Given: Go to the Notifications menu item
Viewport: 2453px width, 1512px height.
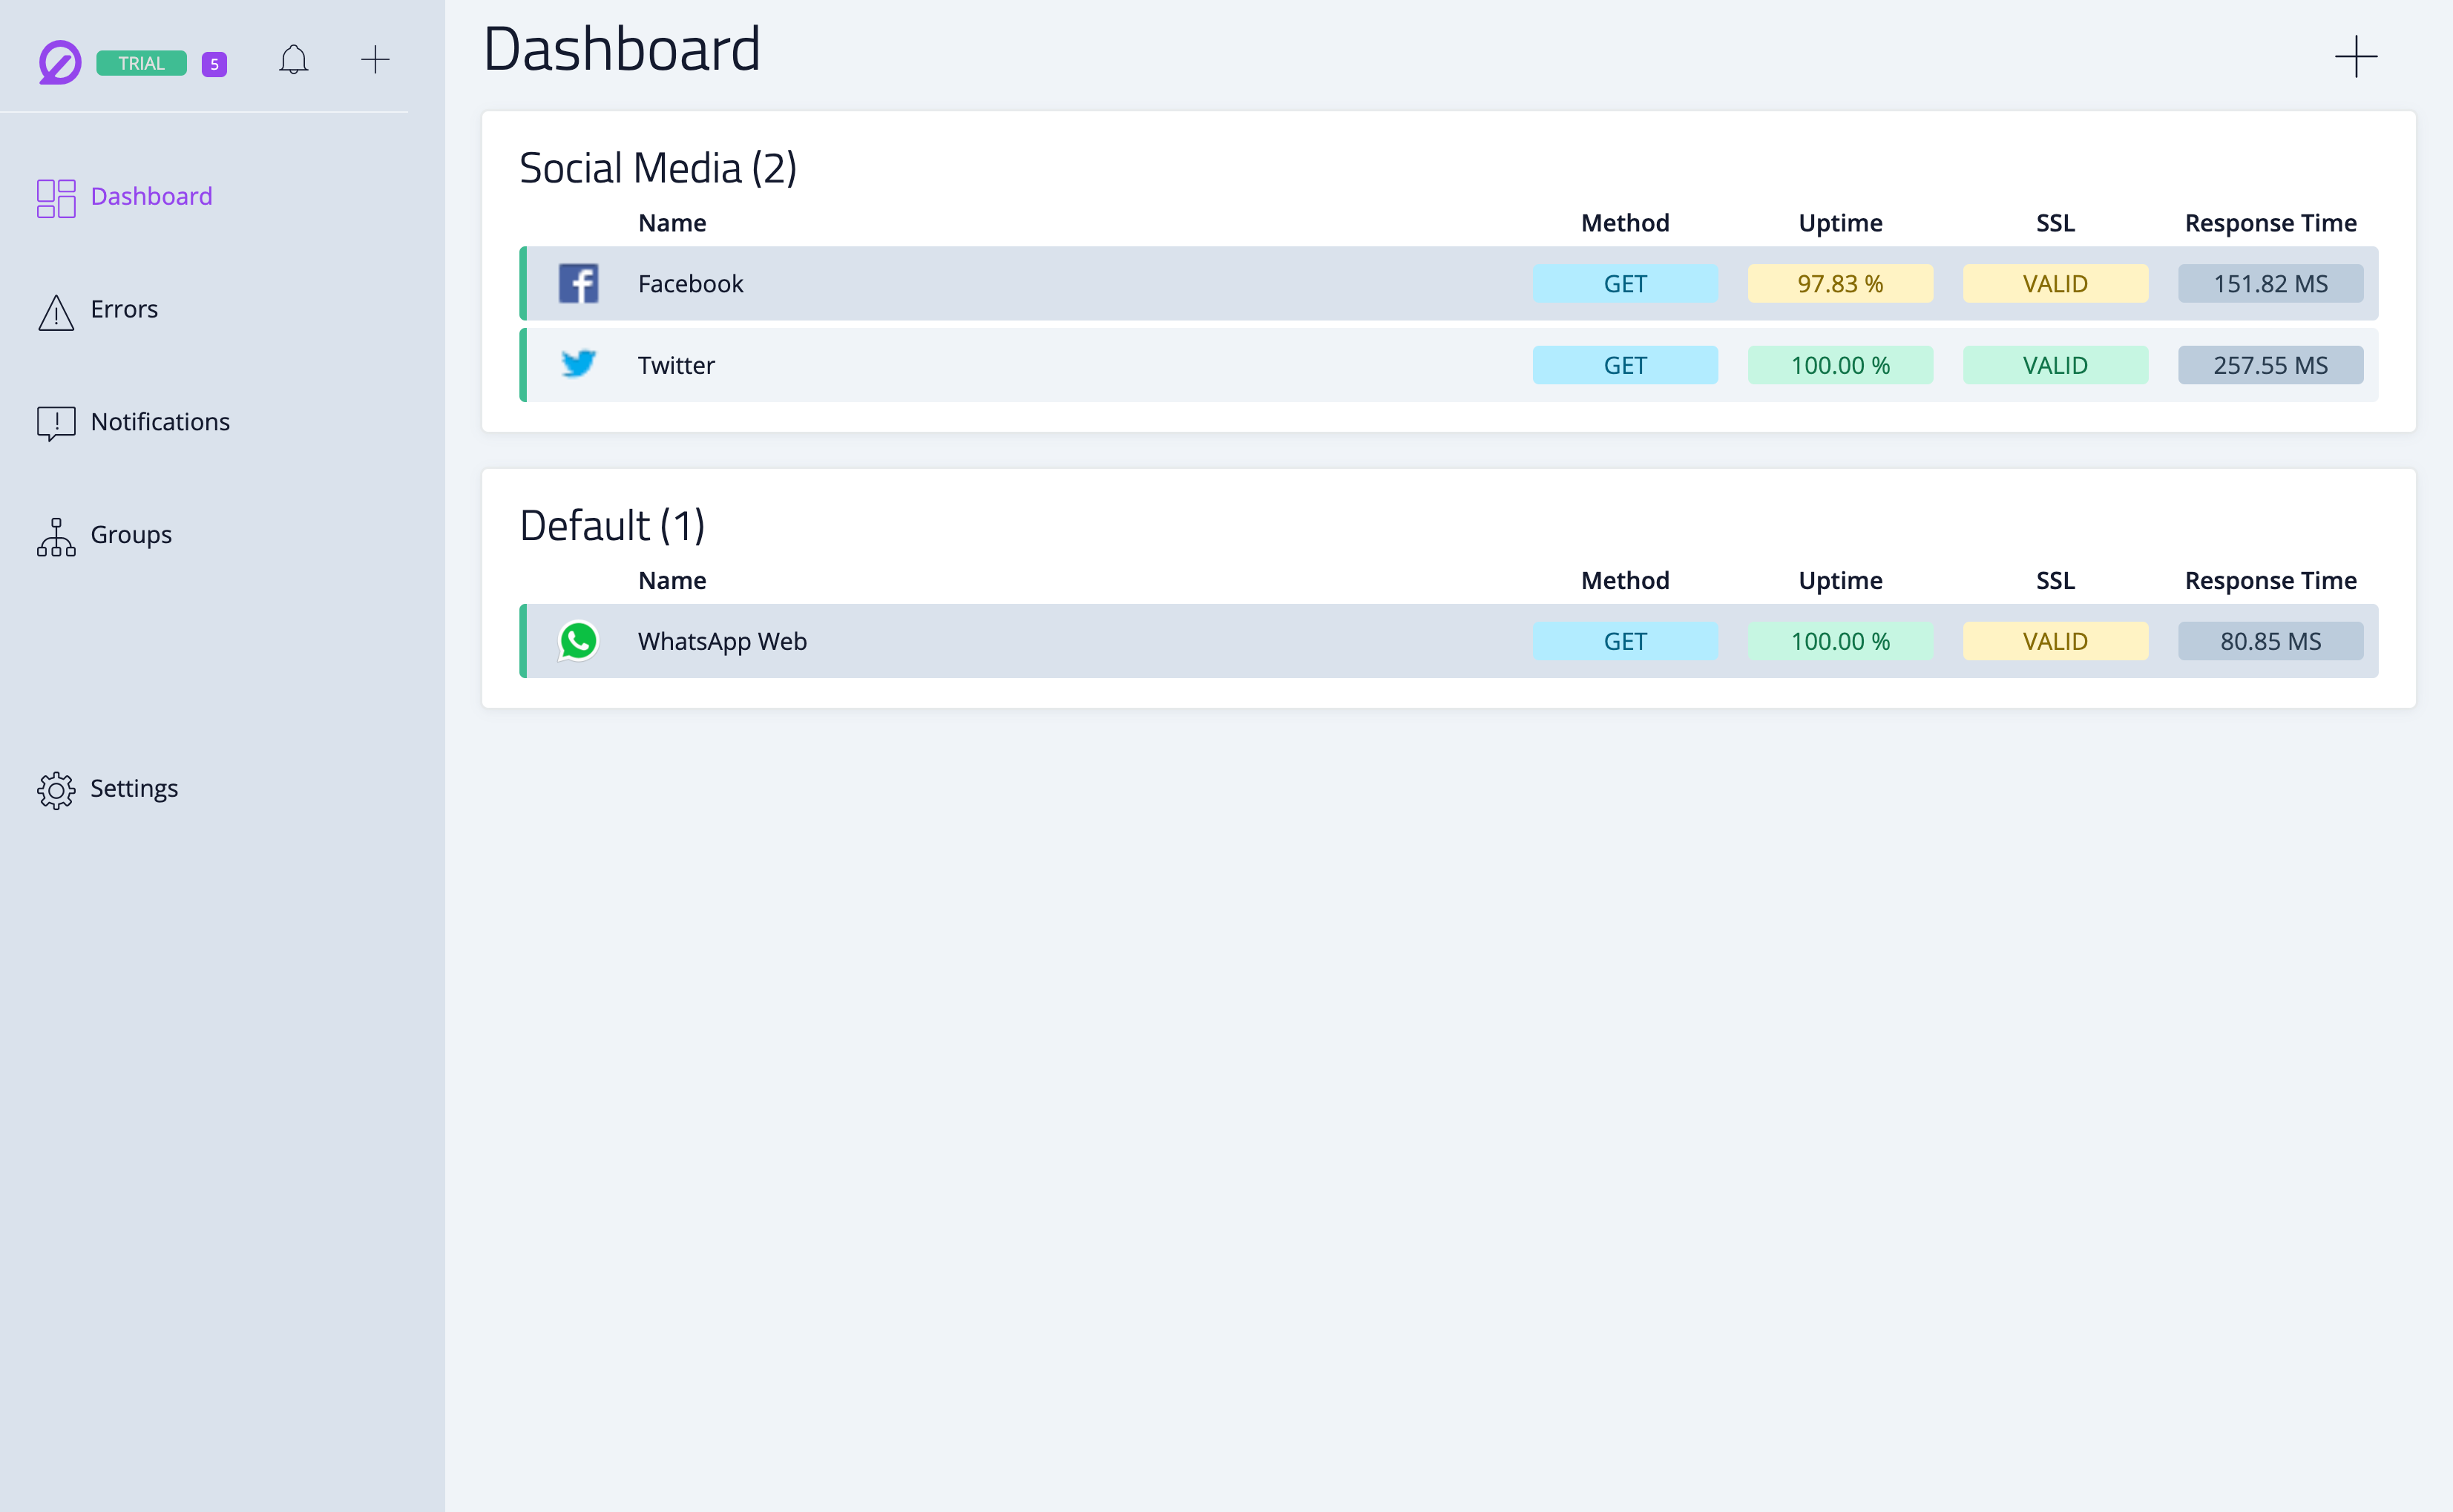Looking at the screenshot, I should (160, 422).
